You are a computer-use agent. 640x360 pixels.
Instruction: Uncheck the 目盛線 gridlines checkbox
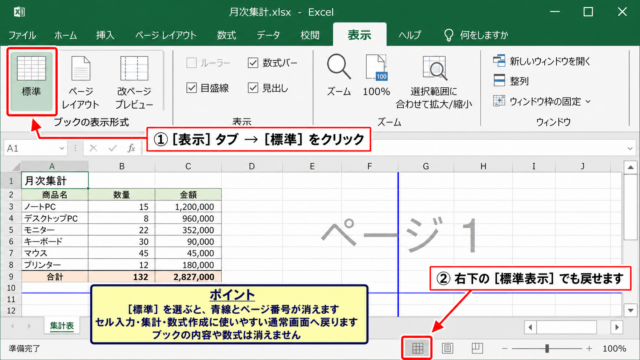[x=191, y=87]
